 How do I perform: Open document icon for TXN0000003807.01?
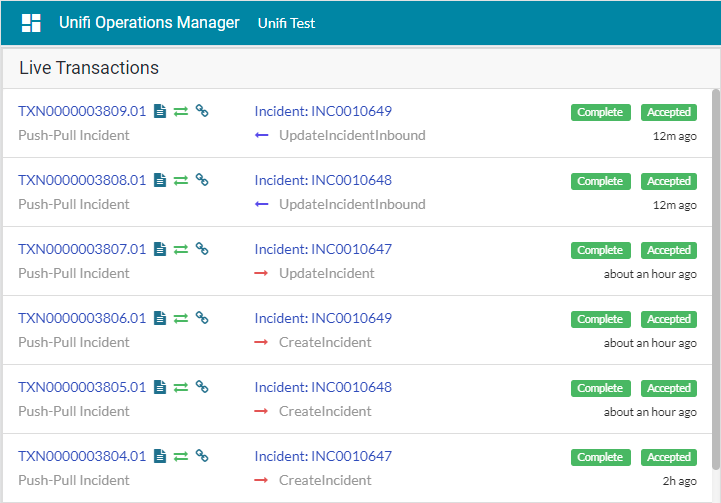pyautogui.click(x=159, y=250)
